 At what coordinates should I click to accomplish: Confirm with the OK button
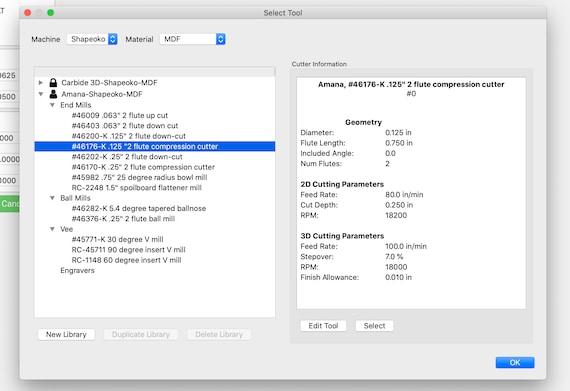point(515,363)
